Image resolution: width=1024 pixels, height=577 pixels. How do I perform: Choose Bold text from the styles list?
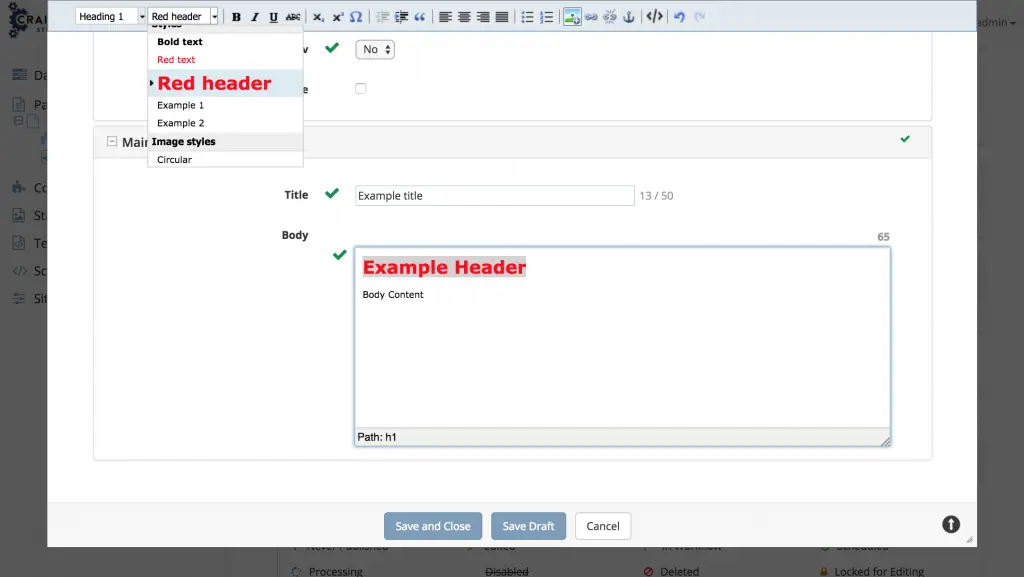point(180,42)
